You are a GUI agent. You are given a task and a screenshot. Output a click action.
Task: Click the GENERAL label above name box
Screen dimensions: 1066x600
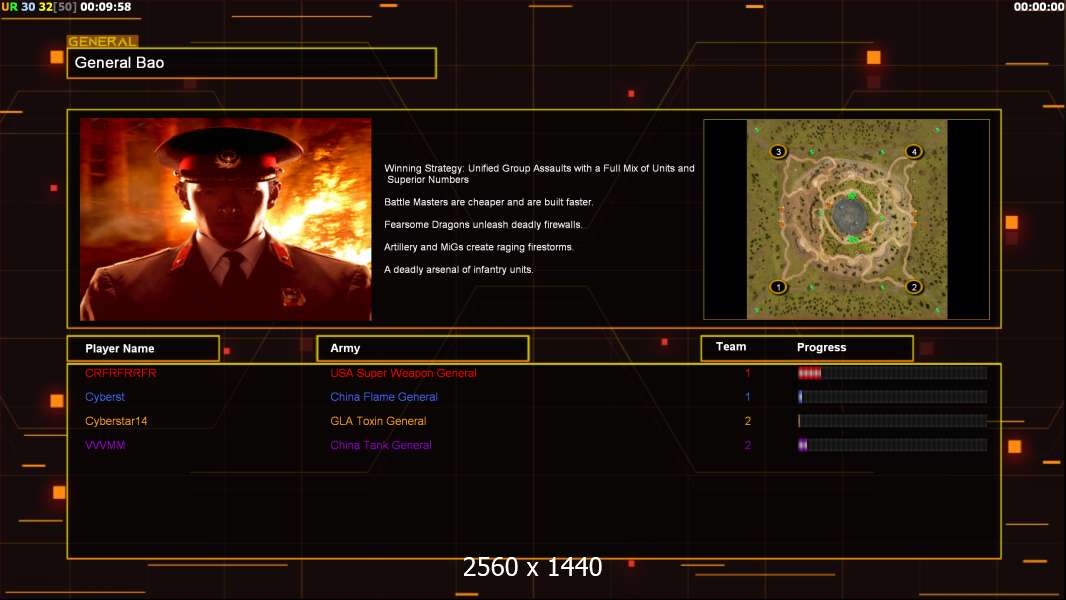pyautogui.click(x=102, y=41)
